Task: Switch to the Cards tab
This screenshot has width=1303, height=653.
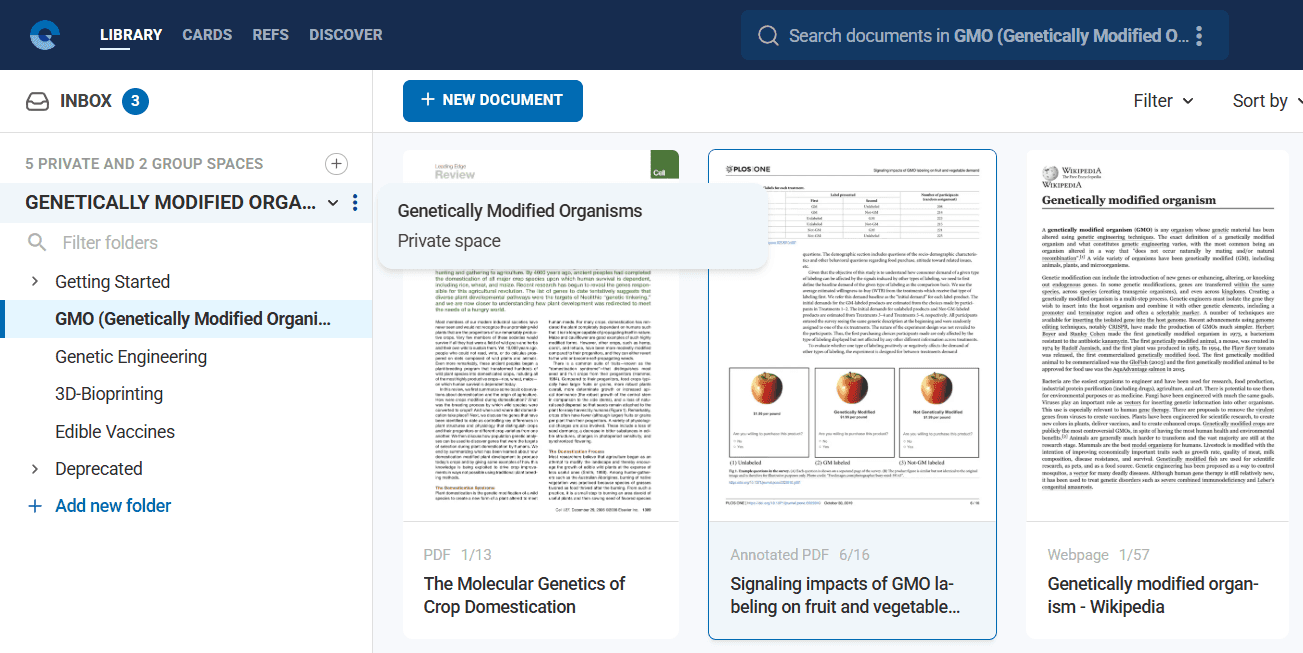Action: 207,35
